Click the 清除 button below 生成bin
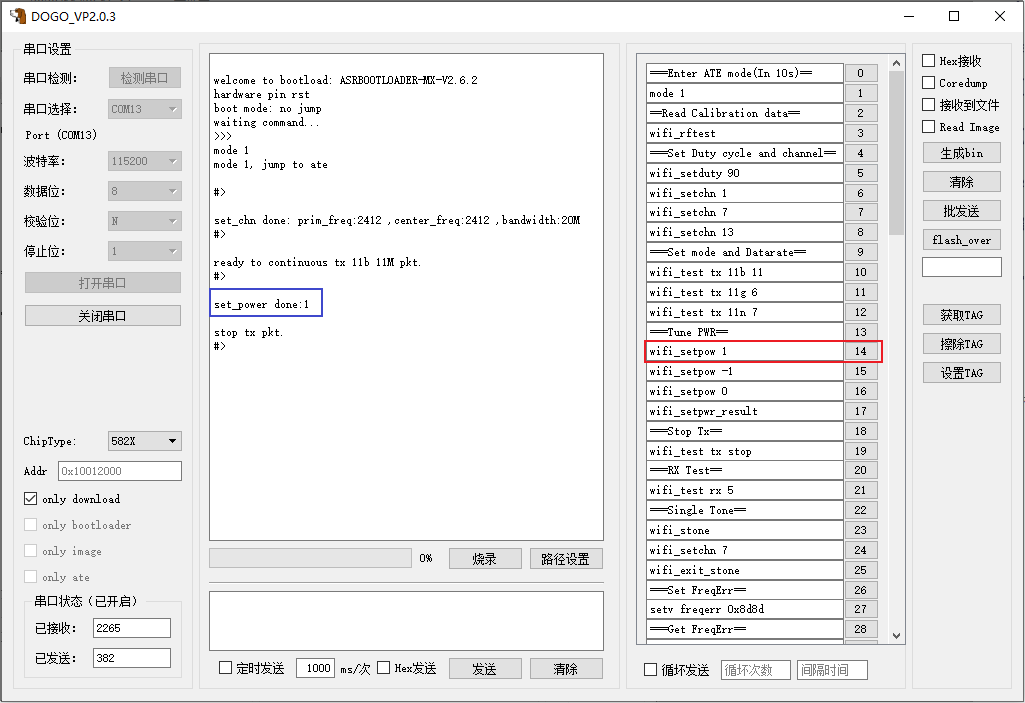Image resolution: width=1025 pixels, height=703 pixels. pyautogui.click(x=962, y=182)
